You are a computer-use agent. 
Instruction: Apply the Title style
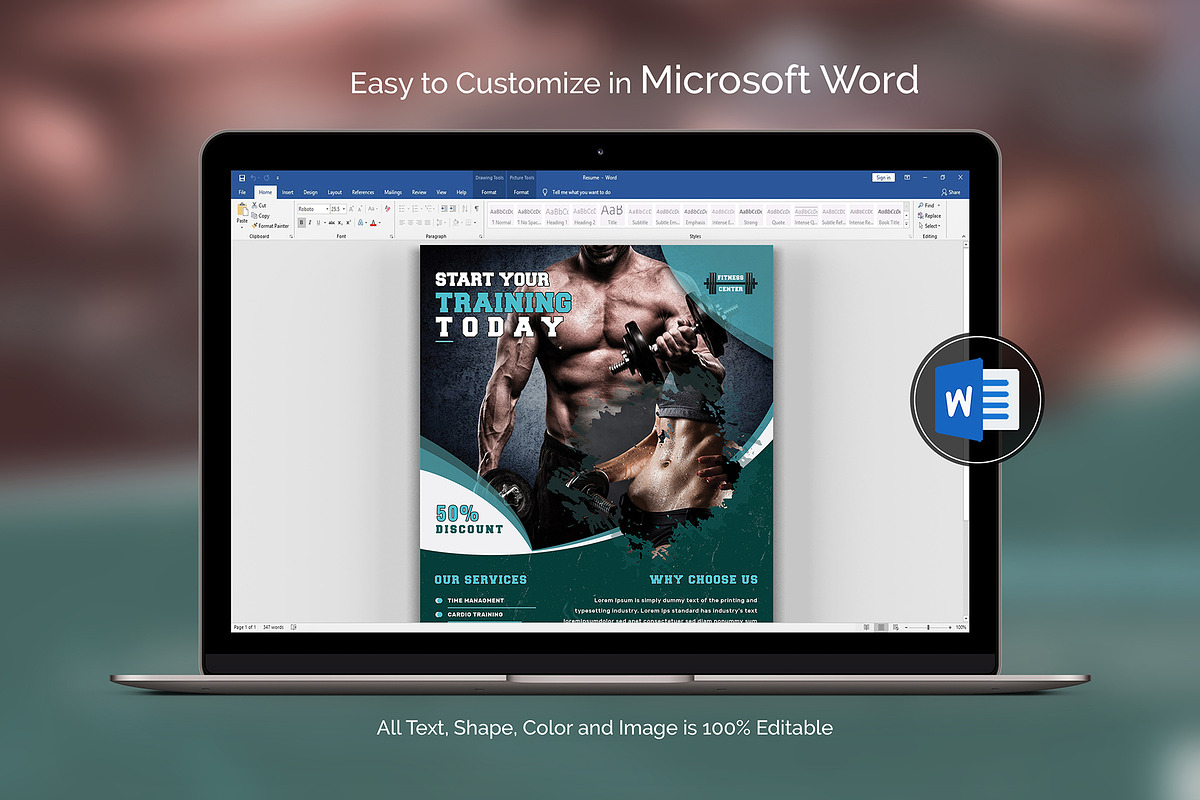(x=612, y=216)
